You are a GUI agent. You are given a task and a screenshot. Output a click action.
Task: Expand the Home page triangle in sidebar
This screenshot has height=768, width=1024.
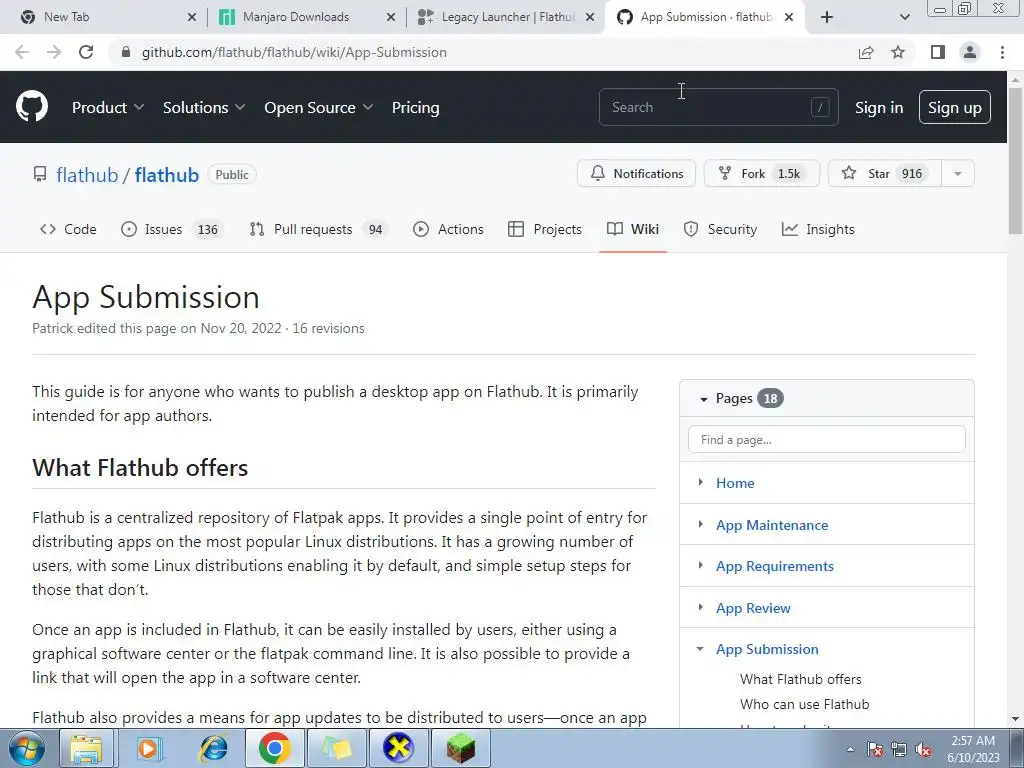[x=701, y=482]
